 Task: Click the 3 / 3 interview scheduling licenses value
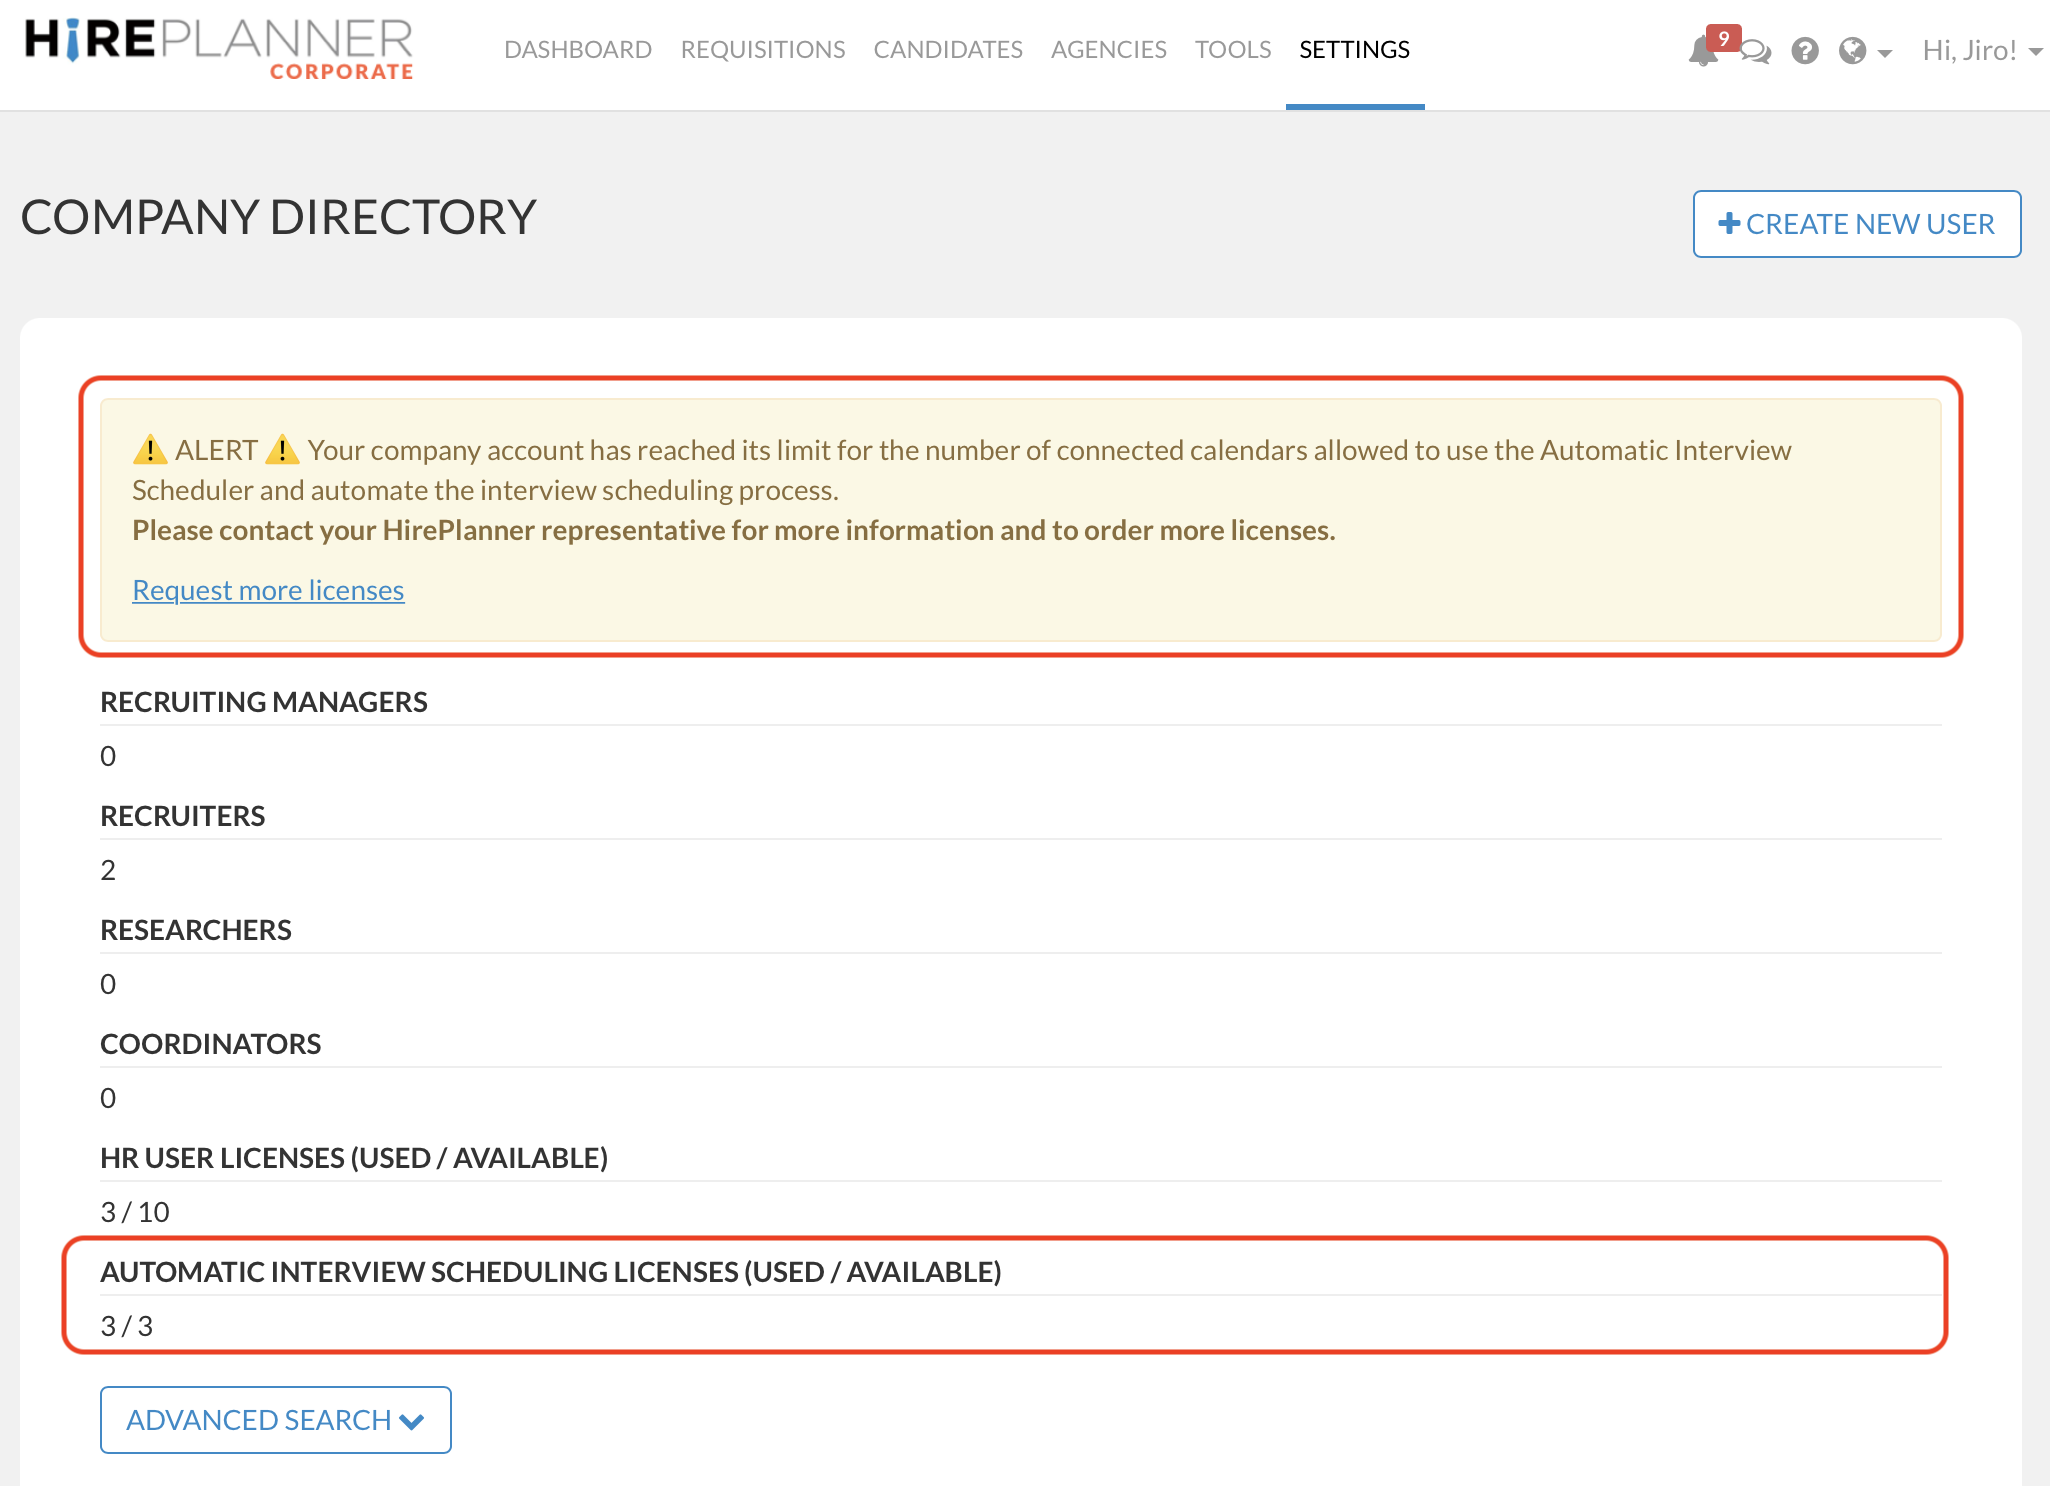point(127,1326)
